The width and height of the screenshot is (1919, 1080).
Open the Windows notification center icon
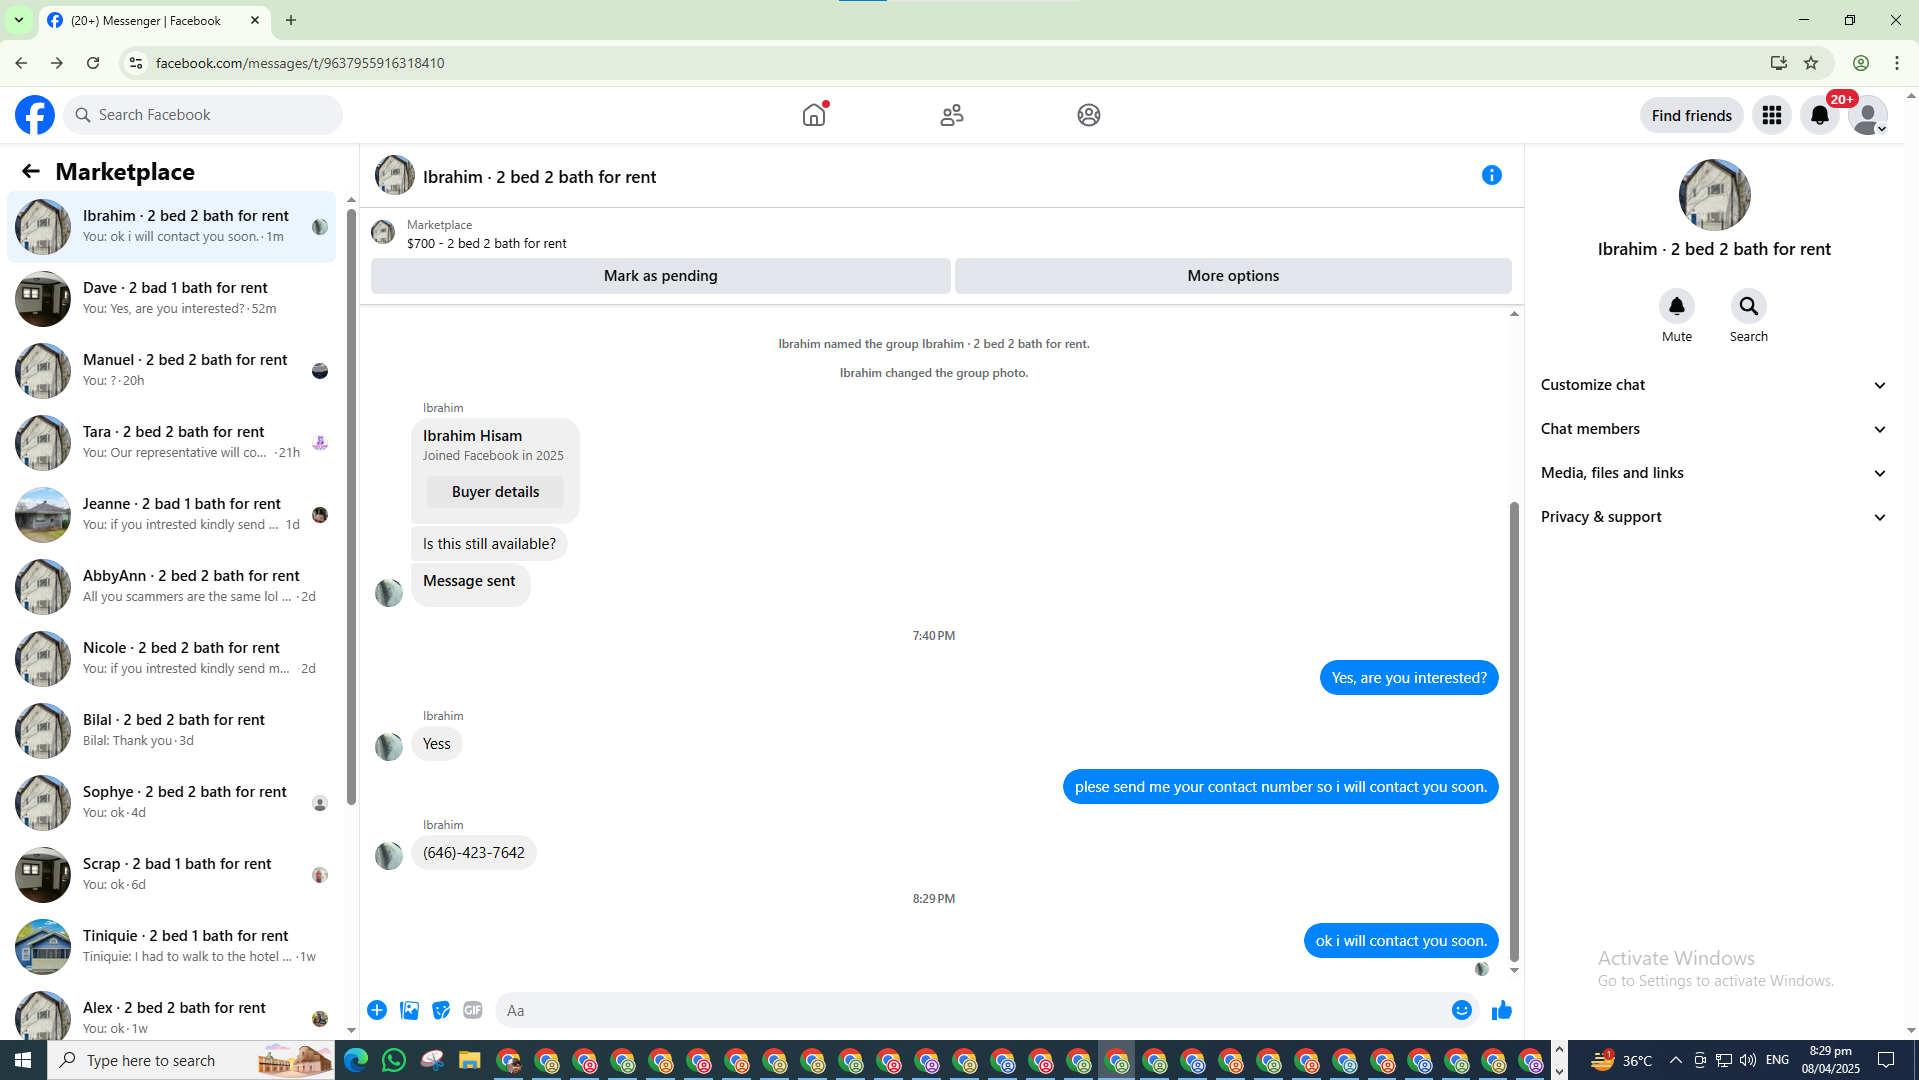(1886, 1060)
